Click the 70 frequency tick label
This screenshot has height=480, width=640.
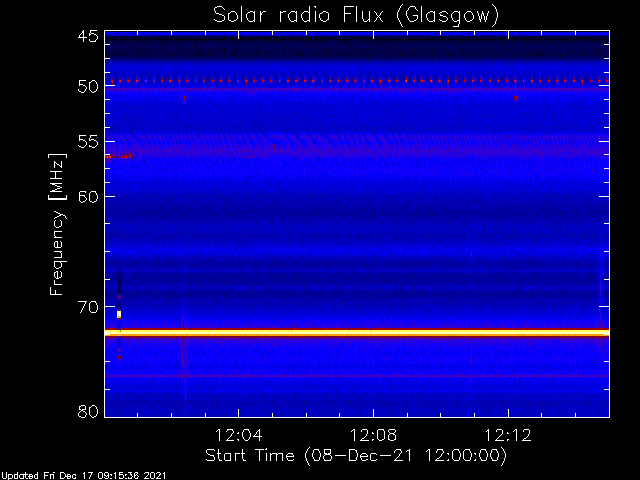tap(88, 307)
